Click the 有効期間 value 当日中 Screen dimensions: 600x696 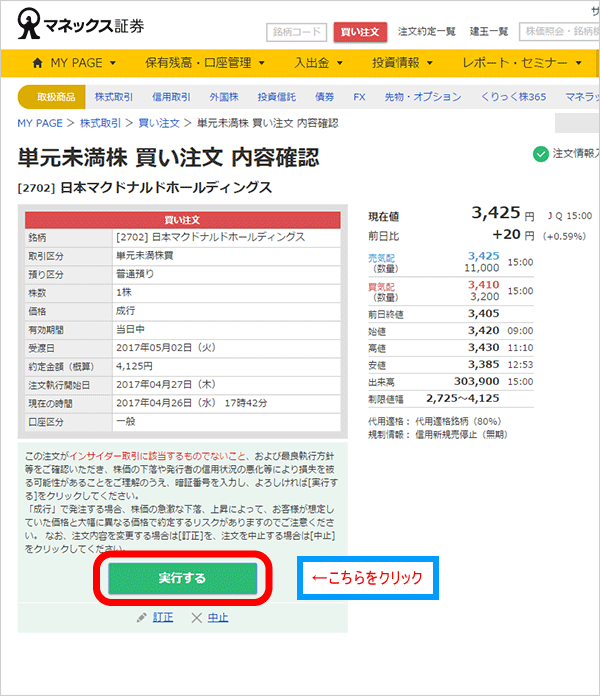pos(130,329)
